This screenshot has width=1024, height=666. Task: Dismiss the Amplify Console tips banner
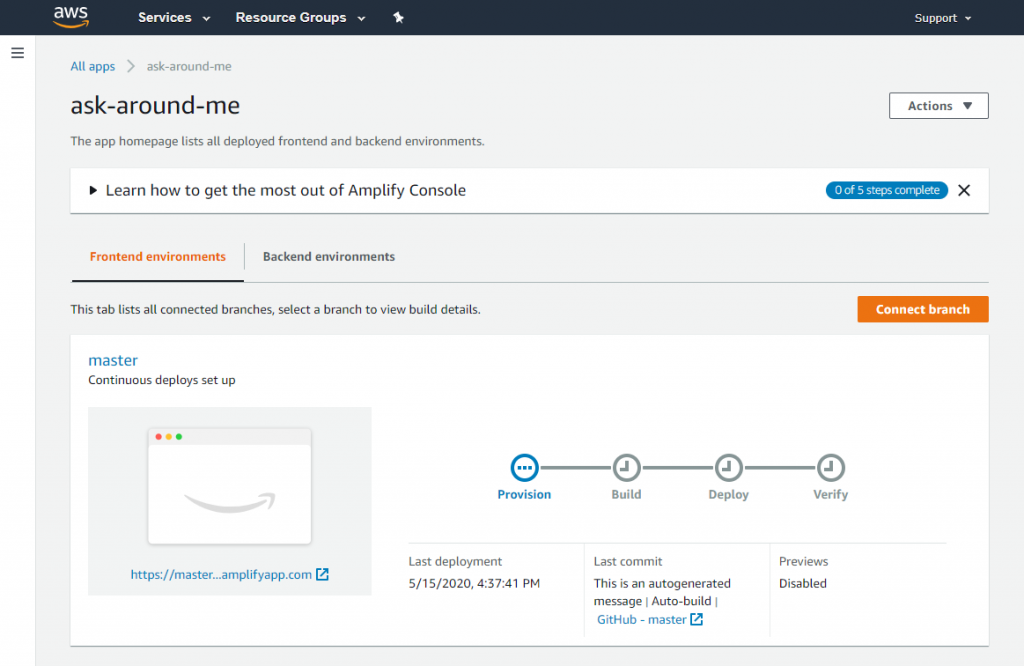(963, 190)
